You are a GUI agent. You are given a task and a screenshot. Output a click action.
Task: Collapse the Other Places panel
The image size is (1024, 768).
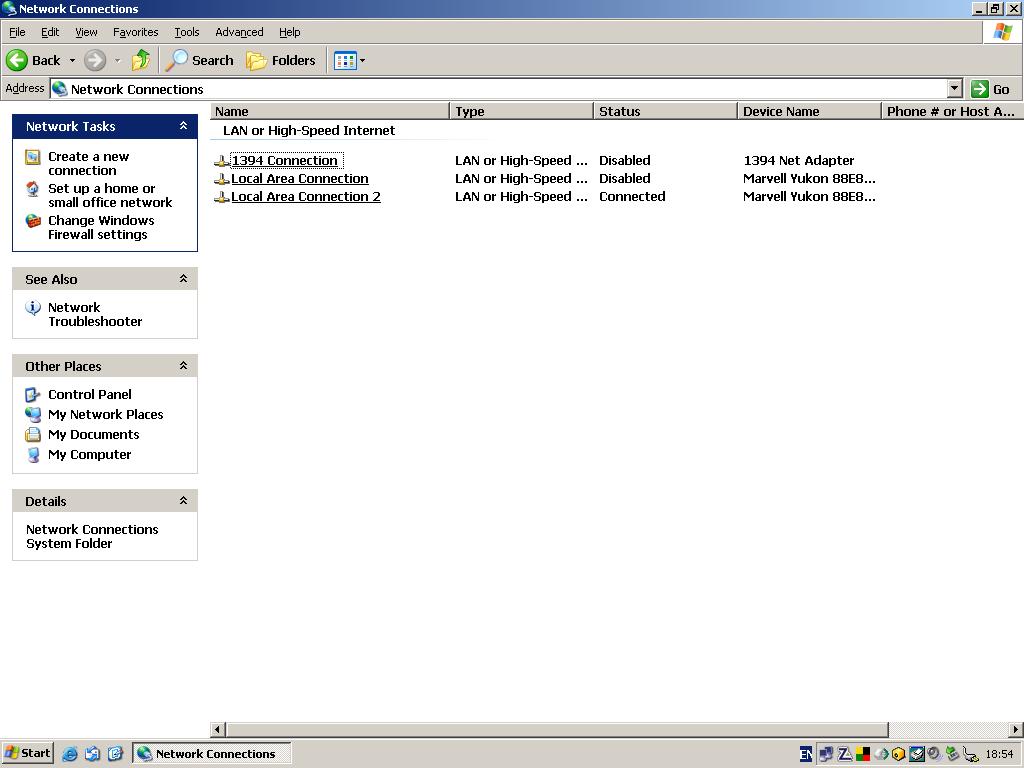184,366
